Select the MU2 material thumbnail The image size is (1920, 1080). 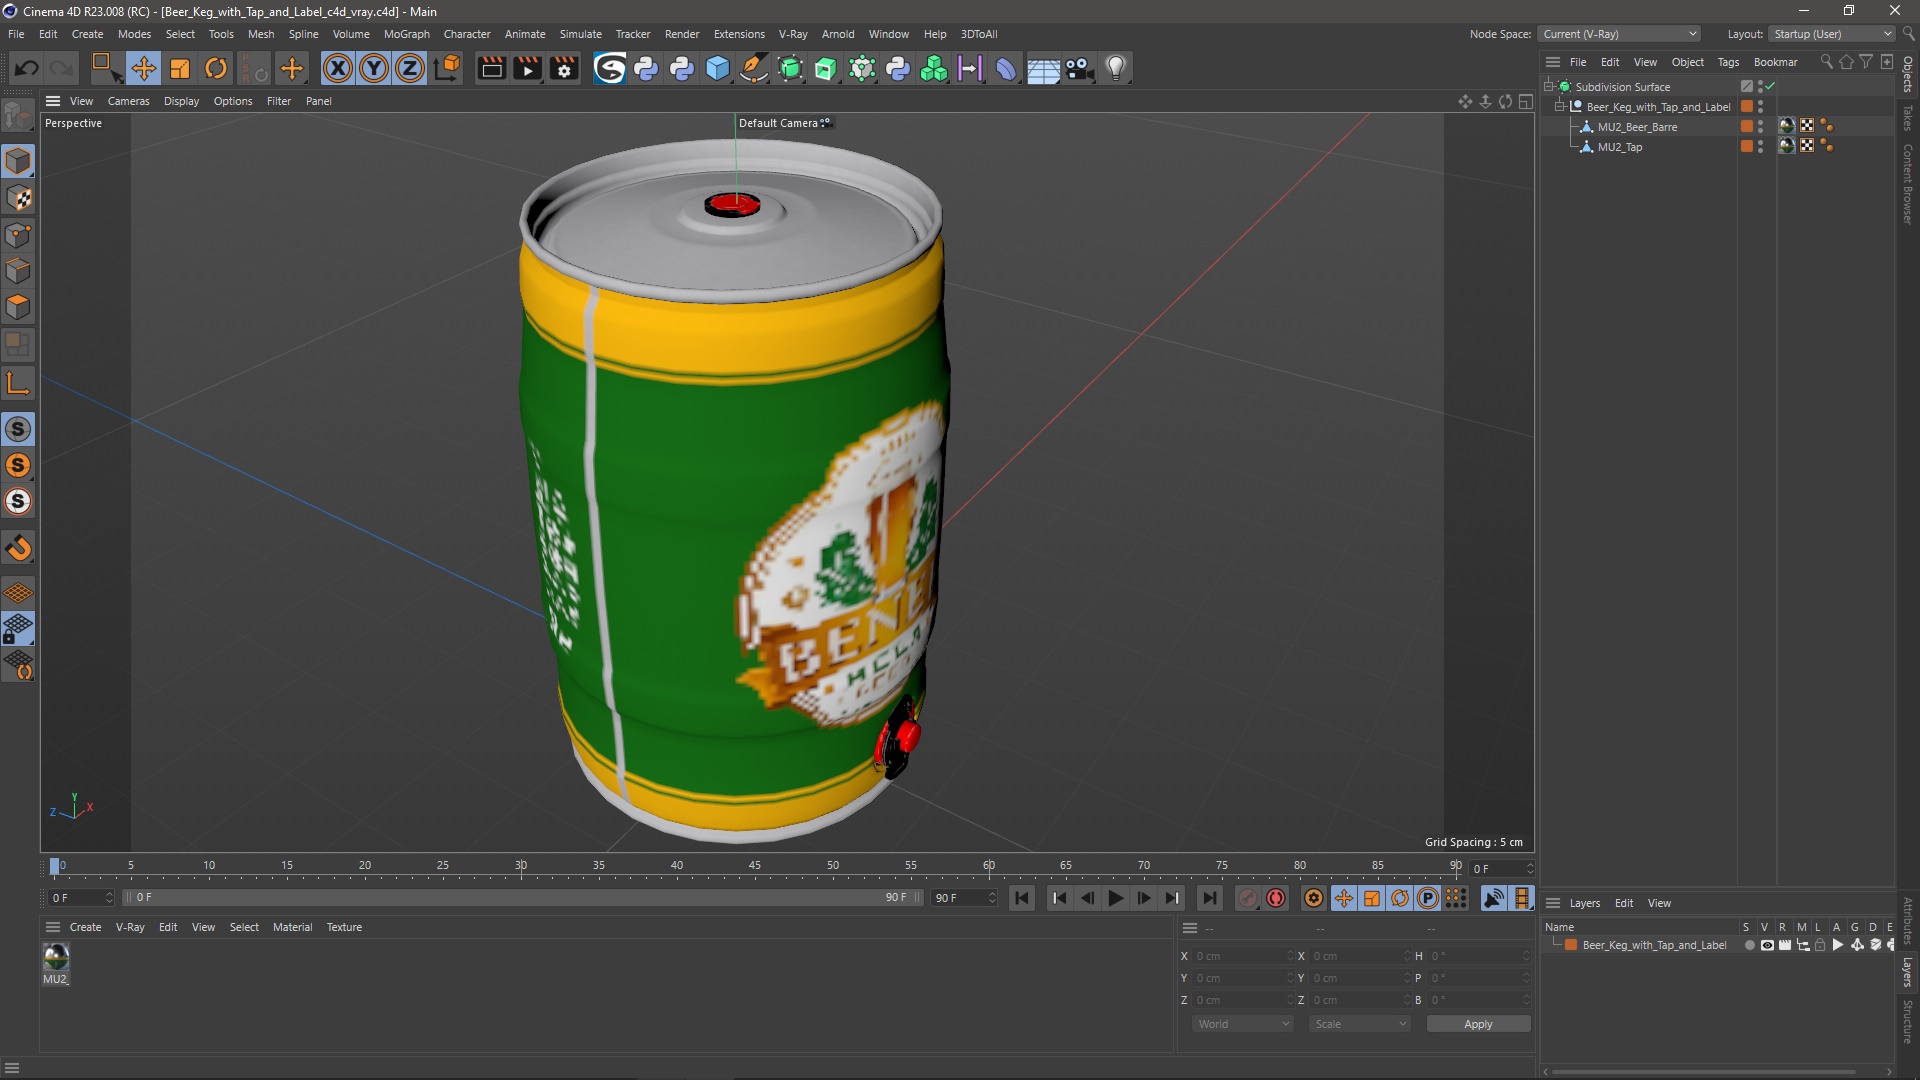56,958
